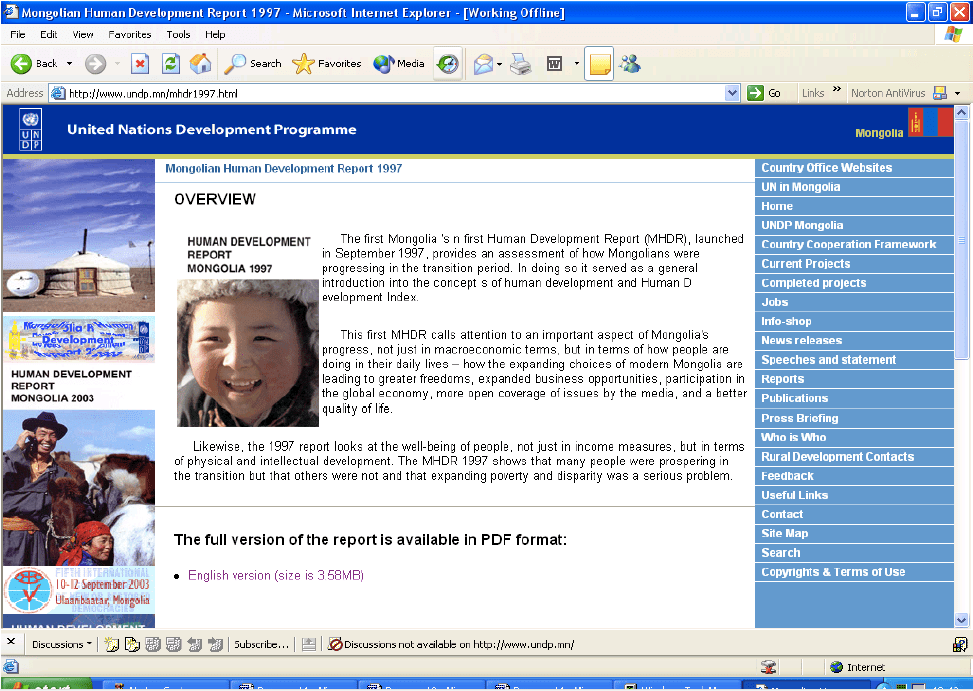Screen dimensions: 973x691
Task: Open the History toolbar icon
Action: point(447,64)
